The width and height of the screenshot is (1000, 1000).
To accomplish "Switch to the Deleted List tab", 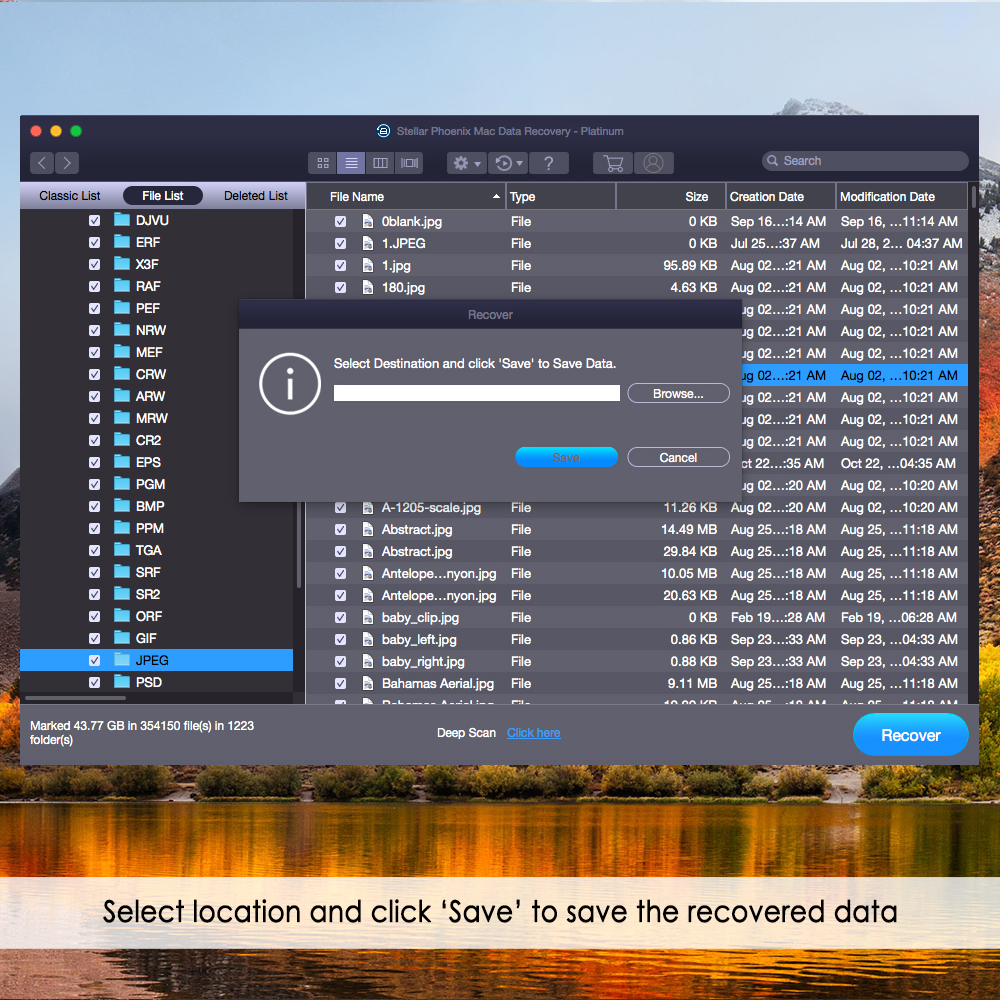I will tap(255, 196).
